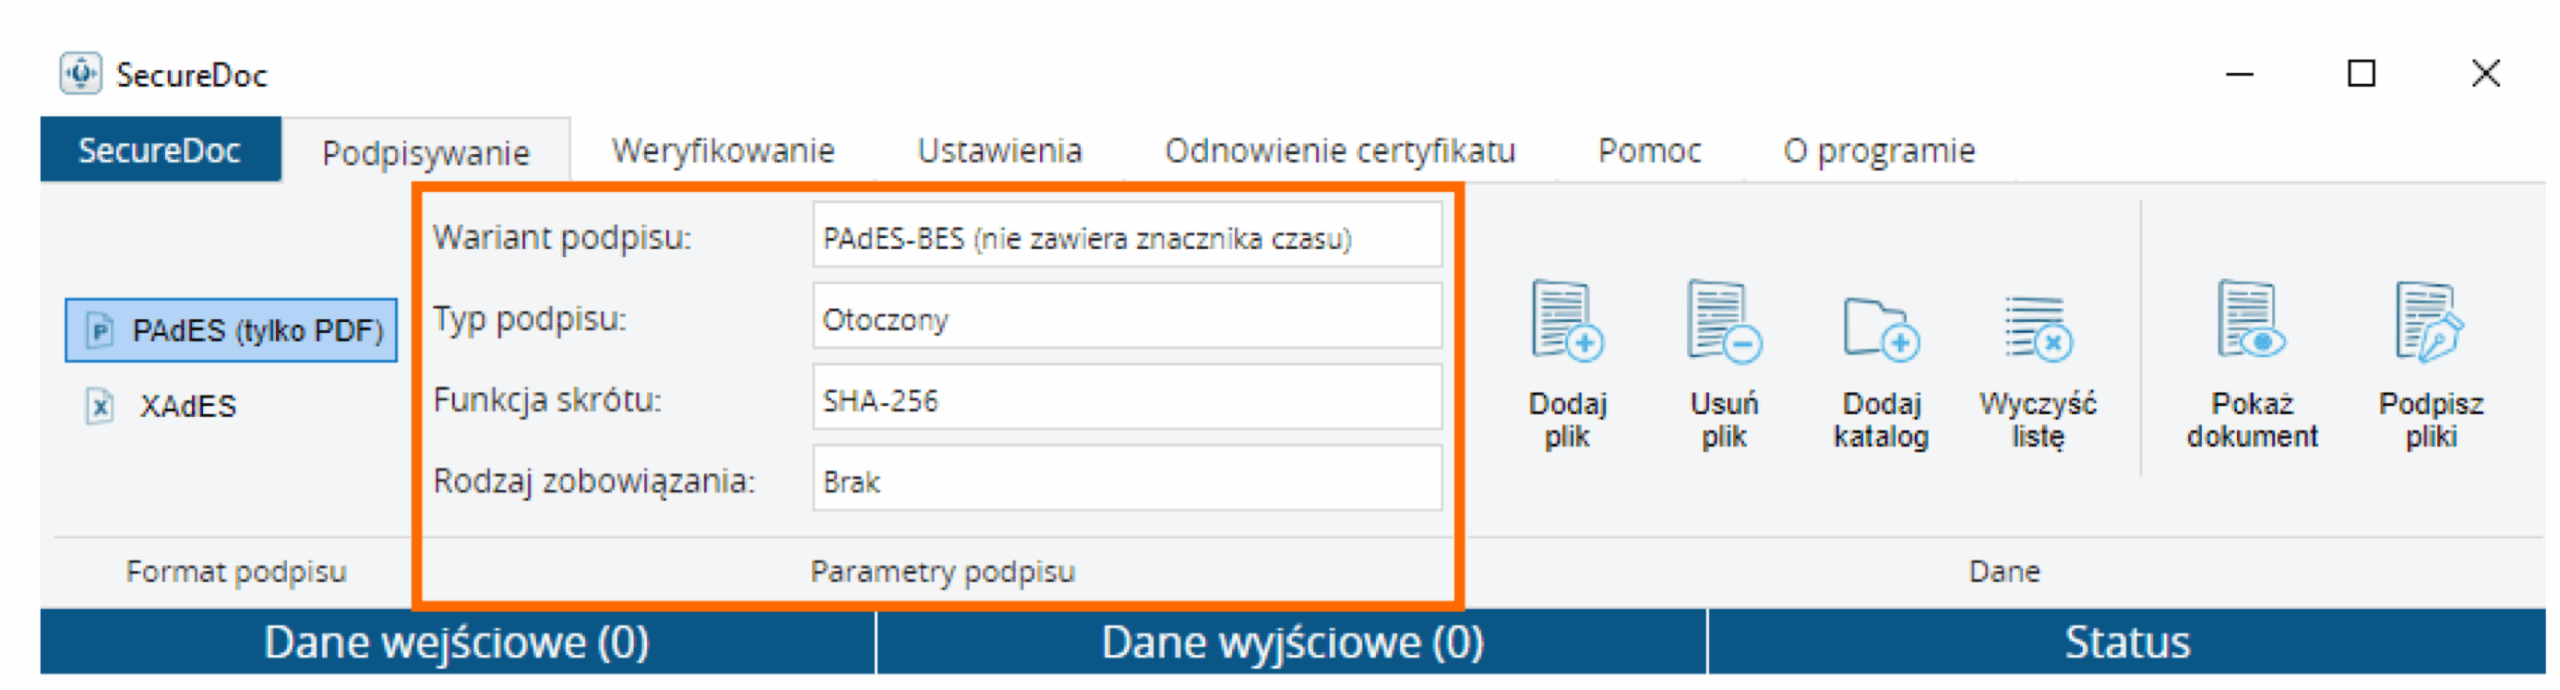Viewport: 2560px width, 690px height.
Task: Click the Dane wejściowe (0) column header
Action: click(456, 642)
